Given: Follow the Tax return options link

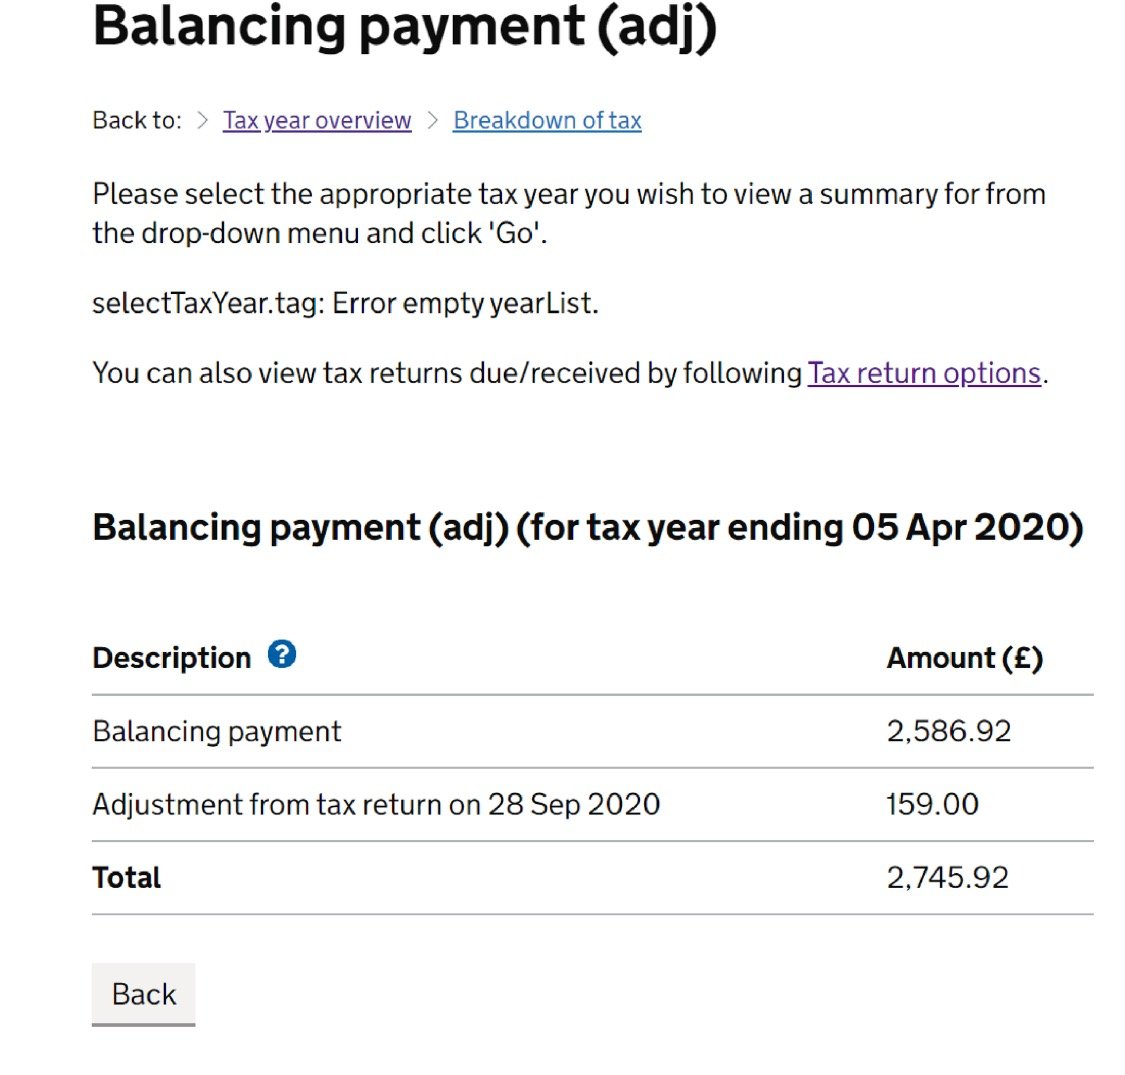Looking at the screenshot, I should pyautogui.click(x=924, y=373).
